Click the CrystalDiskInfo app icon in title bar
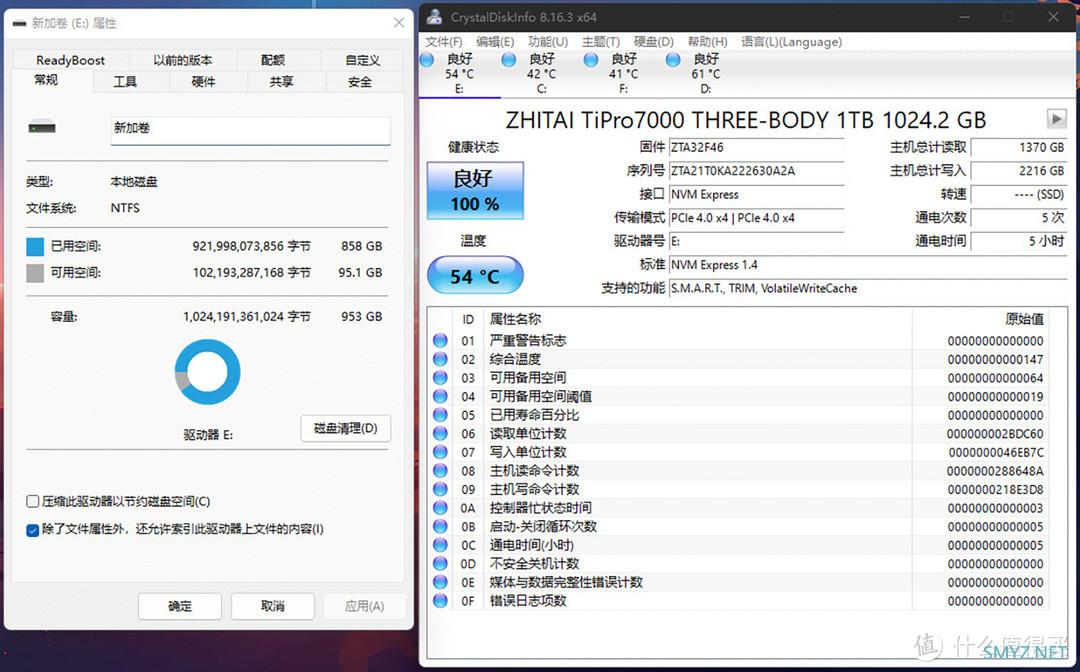1080x672 pixels. tap(433, 16)
